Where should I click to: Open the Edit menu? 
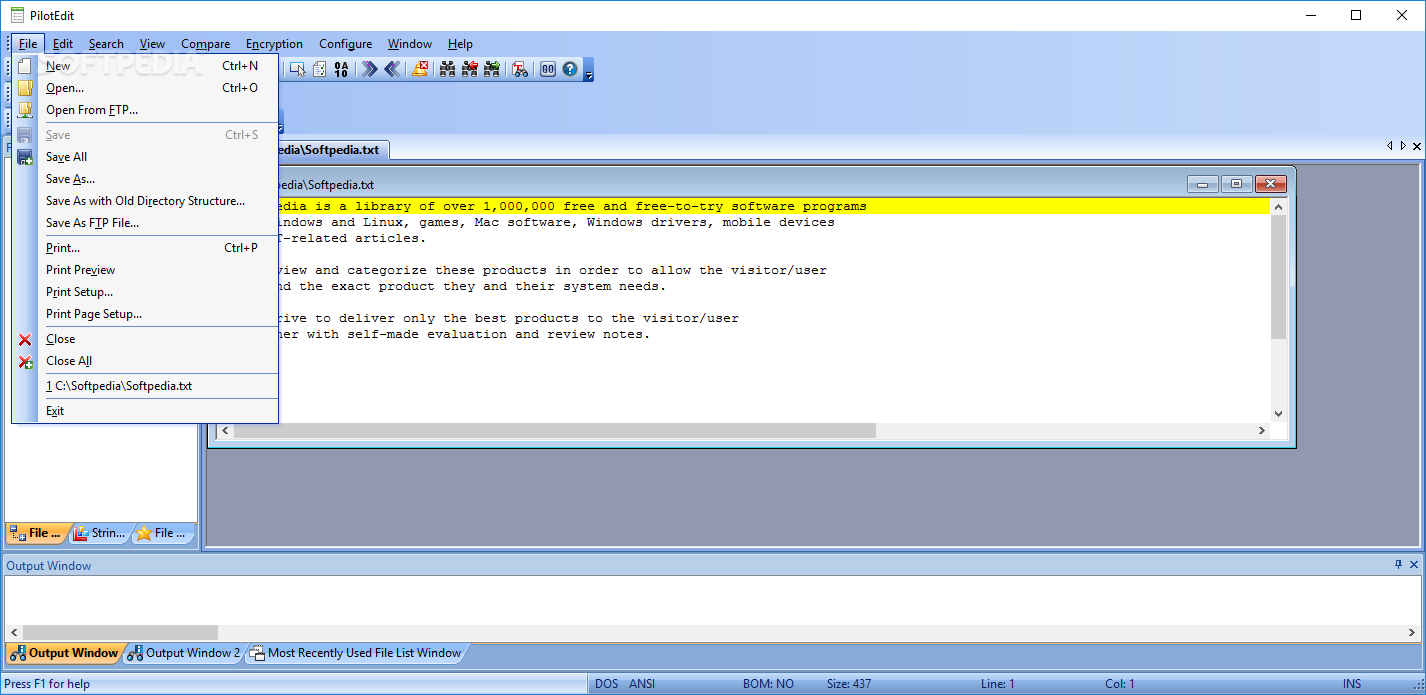63,44
